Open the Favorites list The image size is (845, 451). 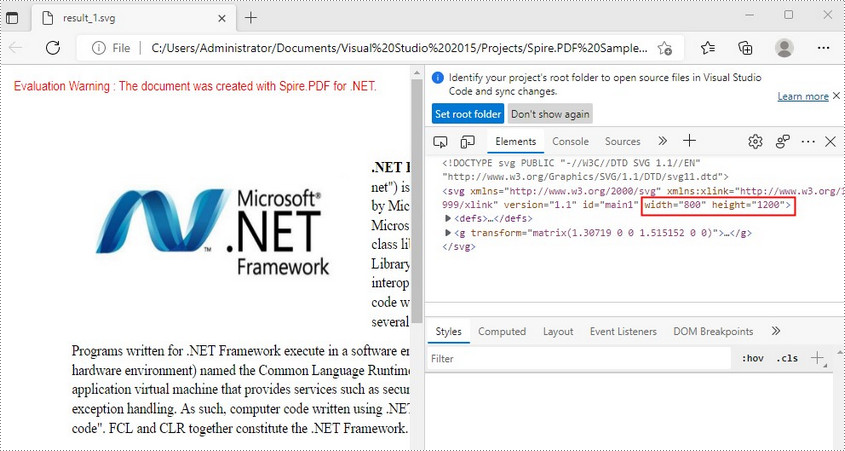tap(708, 48)
